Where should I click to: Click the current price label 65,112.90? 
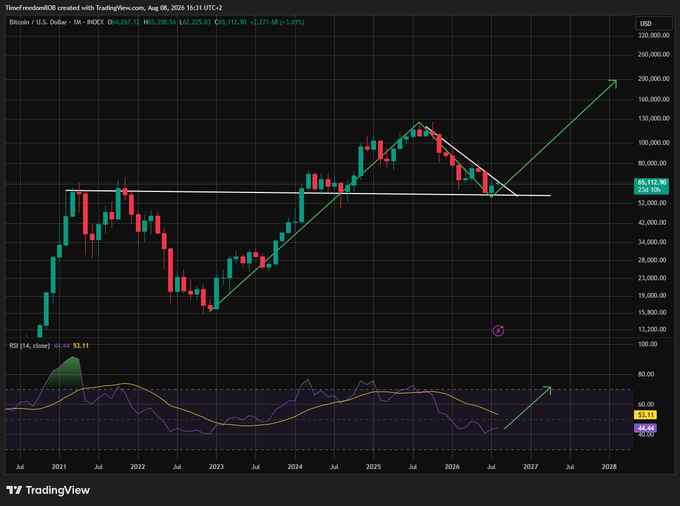pos(651,183)
